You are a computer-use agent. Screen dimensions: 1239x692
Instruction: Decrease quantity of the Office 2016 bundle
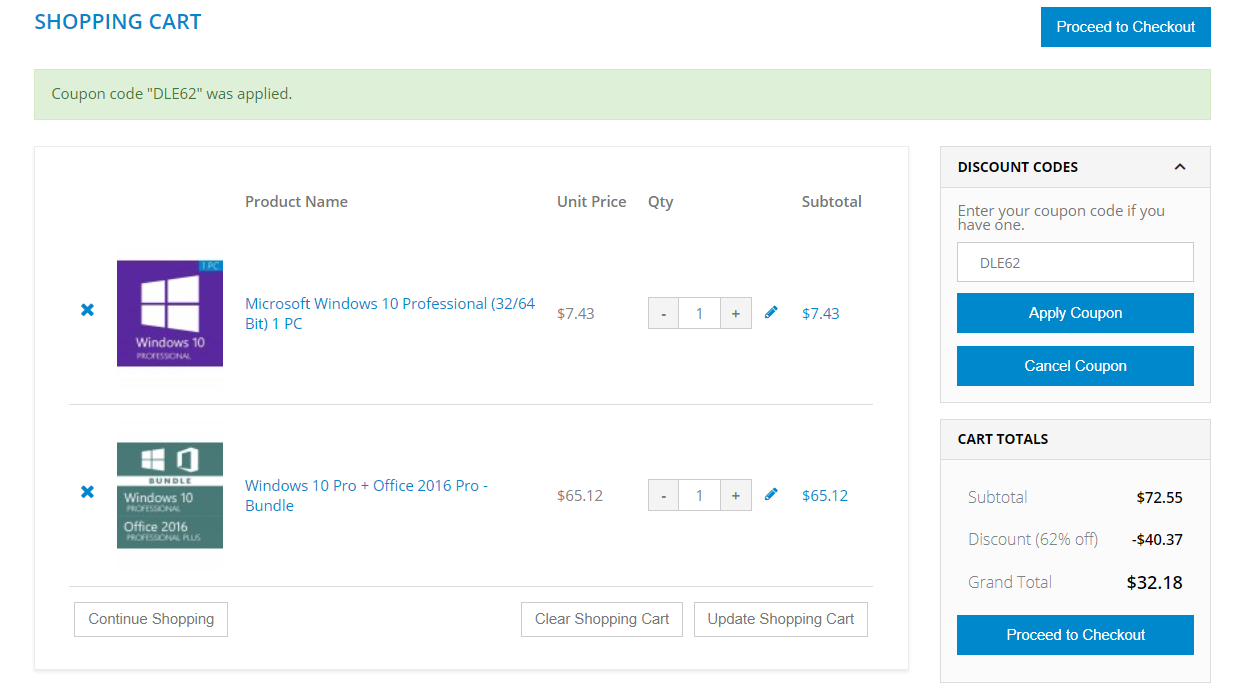point(663,496)
